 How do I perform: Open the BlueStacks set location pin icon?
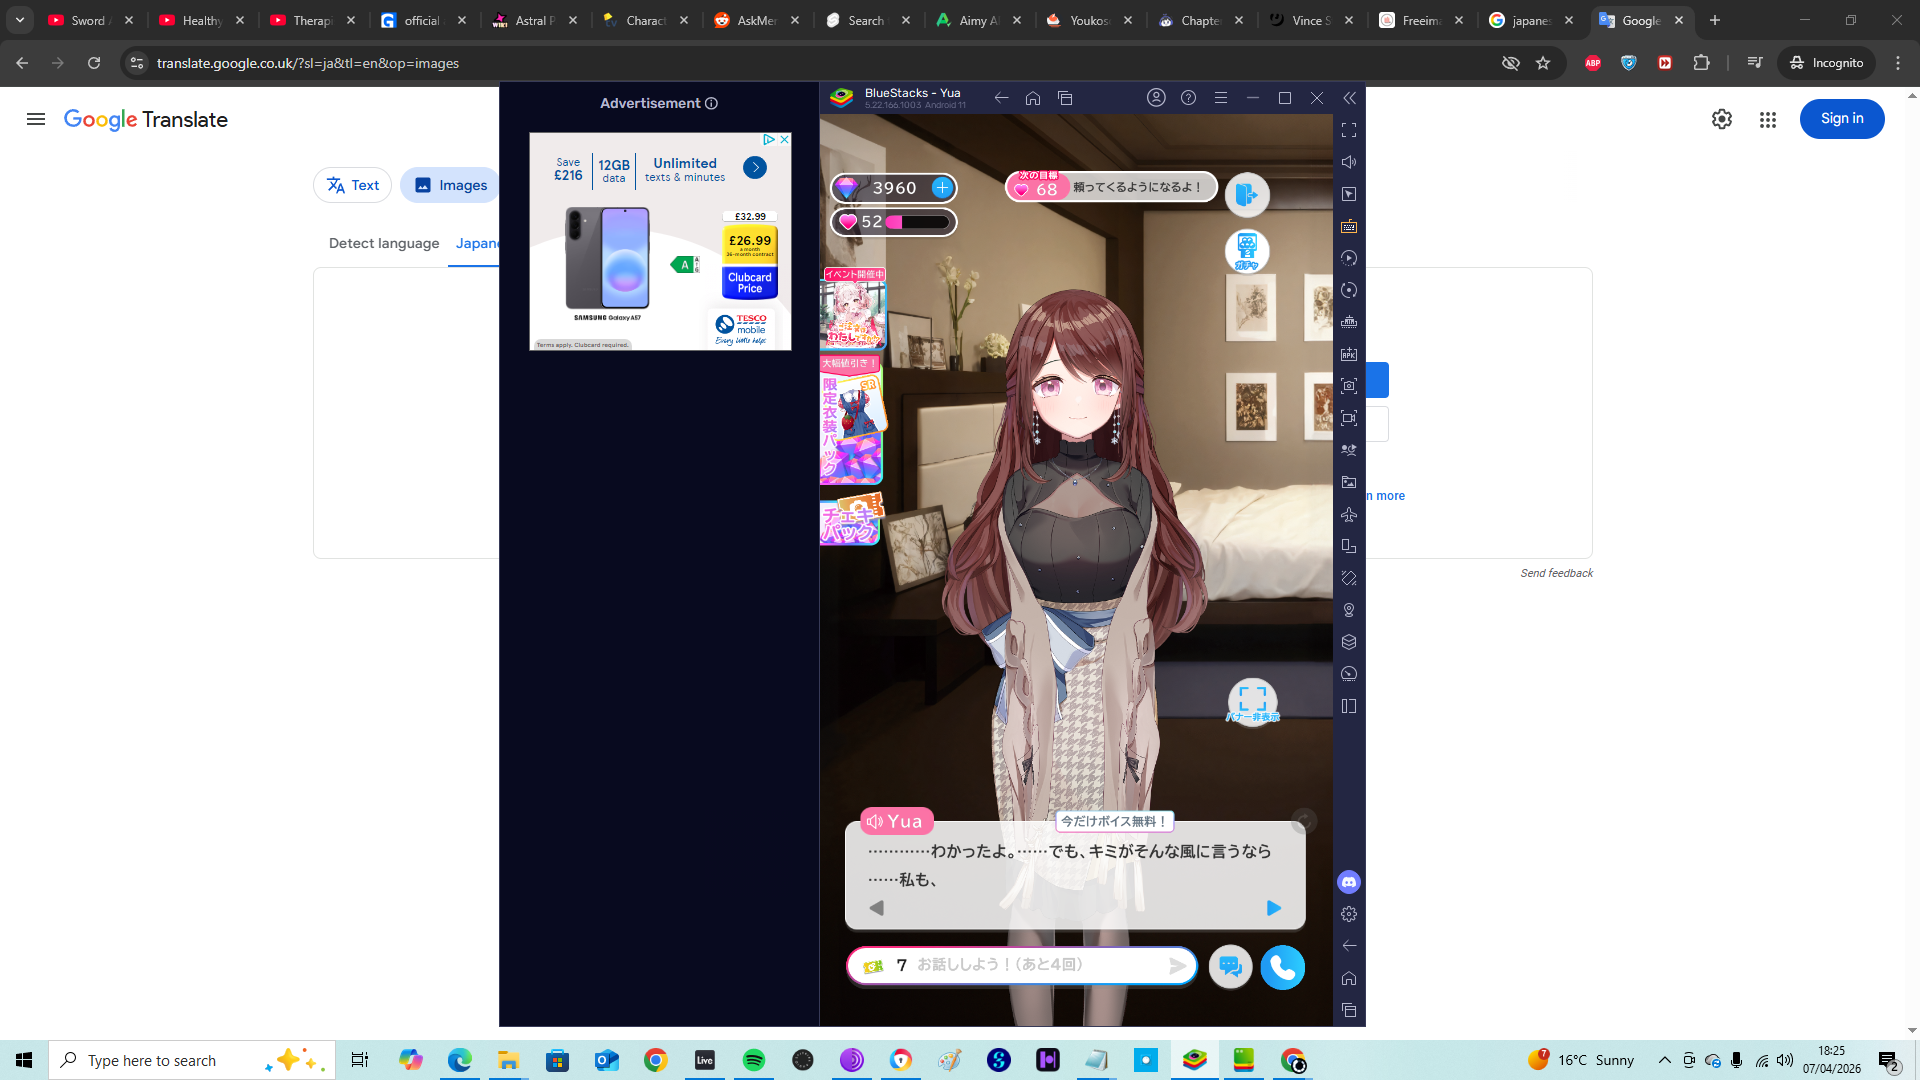(x=1349, y=610)
